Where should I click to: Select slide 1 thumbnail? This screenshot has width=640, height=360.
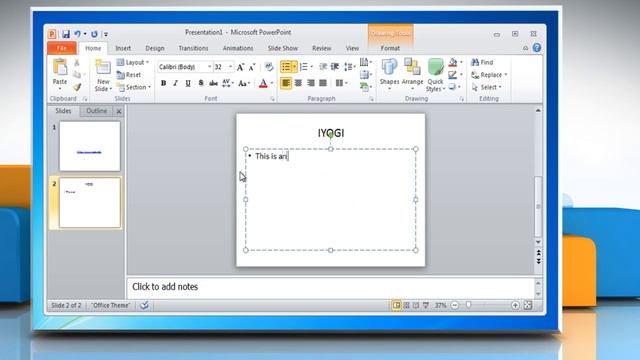click(90, 146)
